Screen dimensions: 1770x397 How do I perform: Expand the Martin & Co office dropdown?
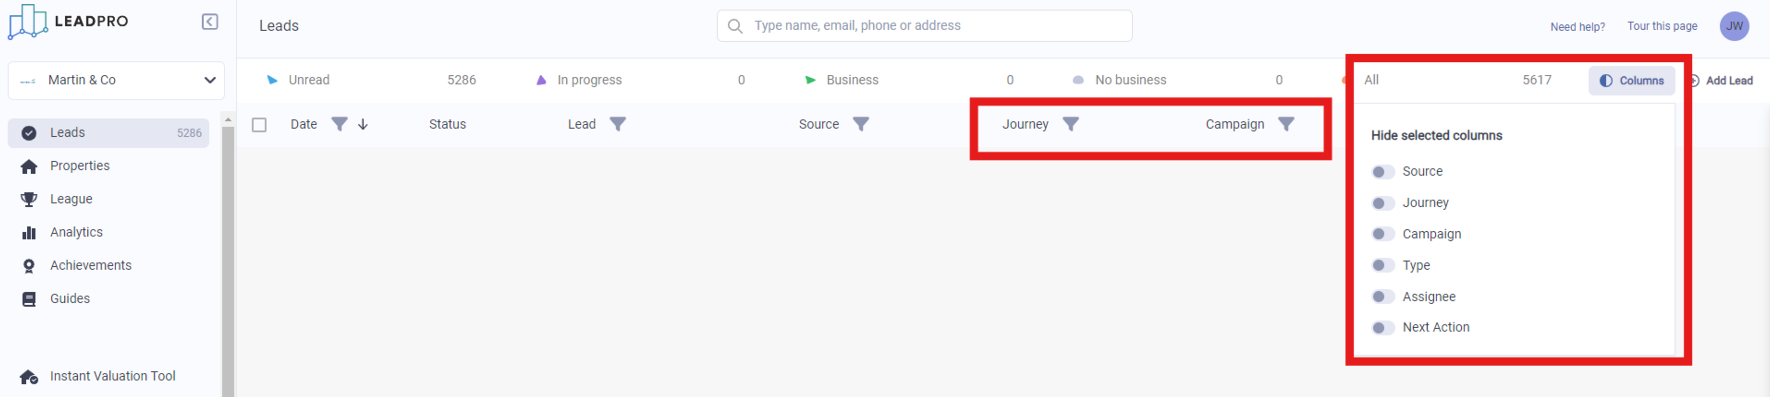coord(116,80)
